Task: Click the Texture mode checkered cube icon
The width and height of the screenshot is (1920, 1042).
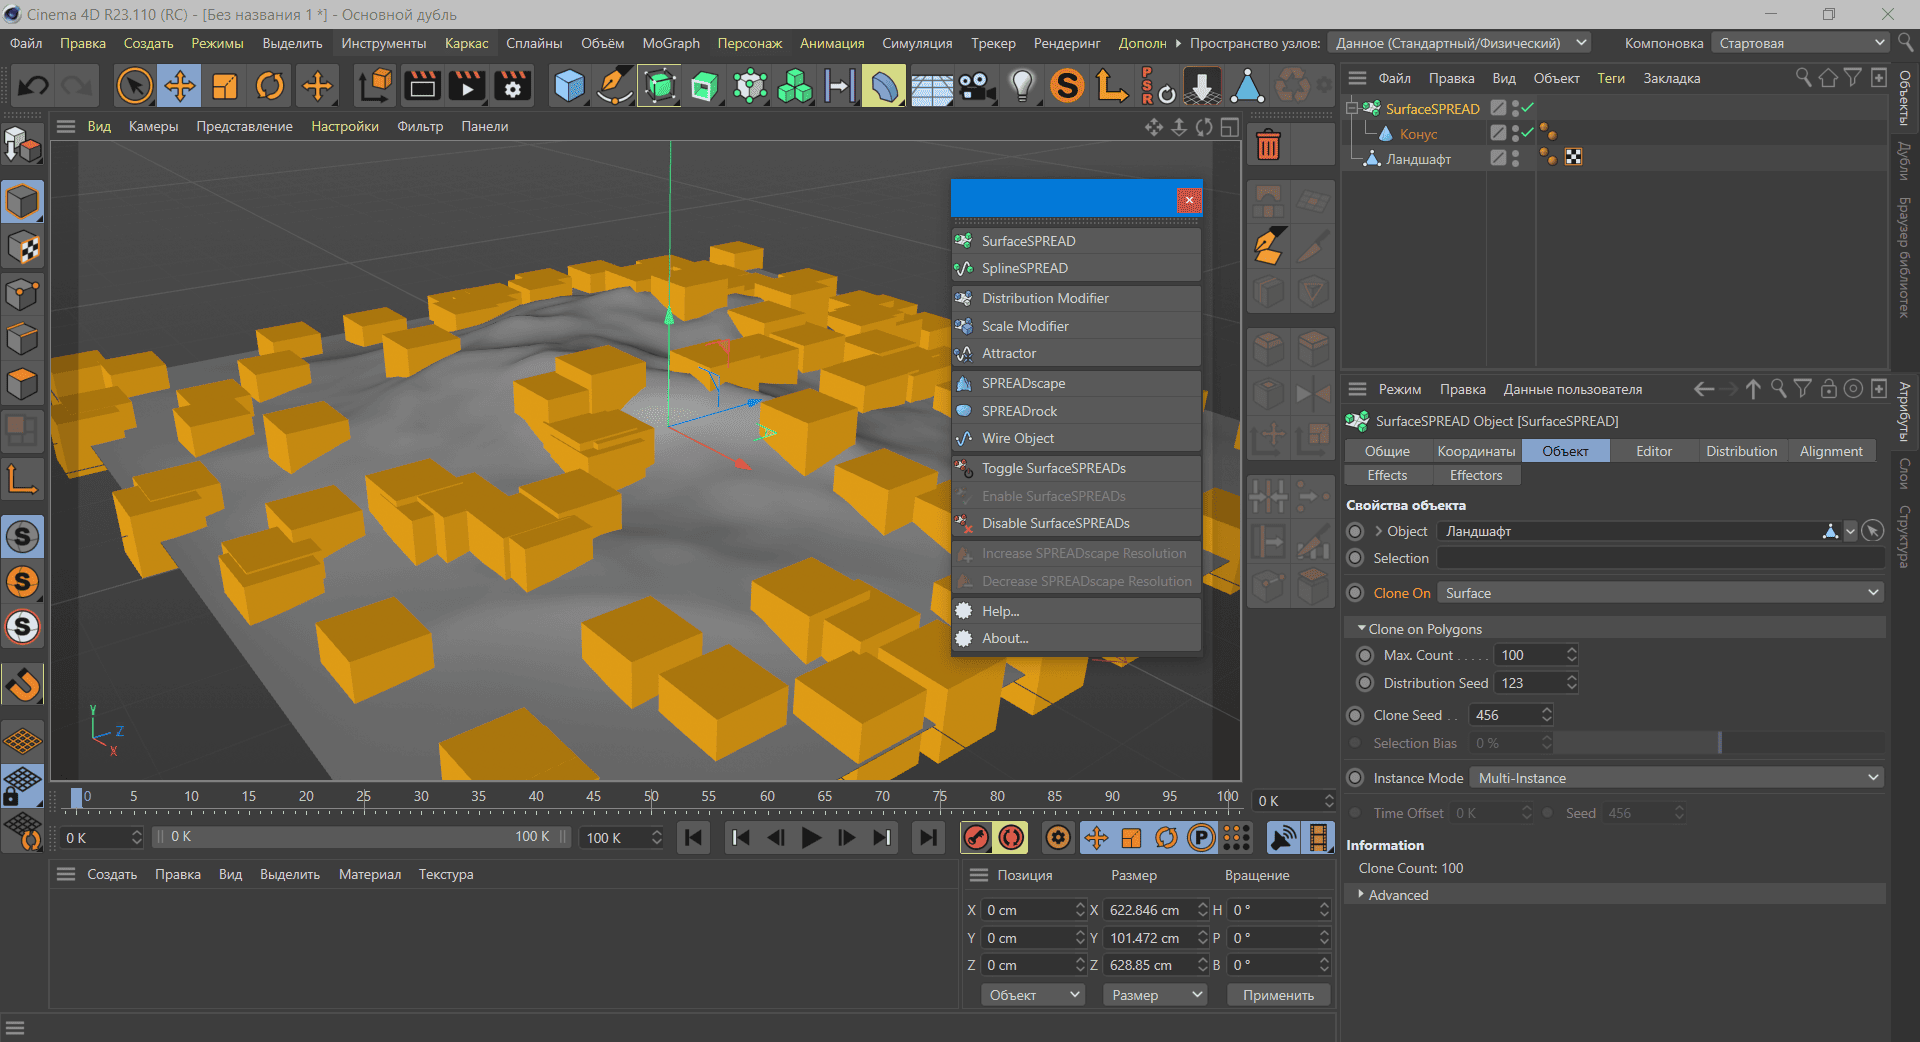Action: 22,248
